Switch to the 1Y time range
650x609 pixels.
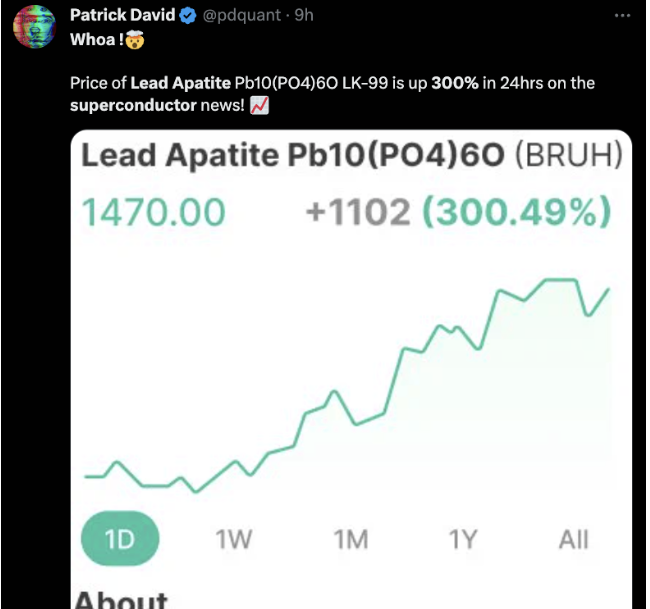463,539
